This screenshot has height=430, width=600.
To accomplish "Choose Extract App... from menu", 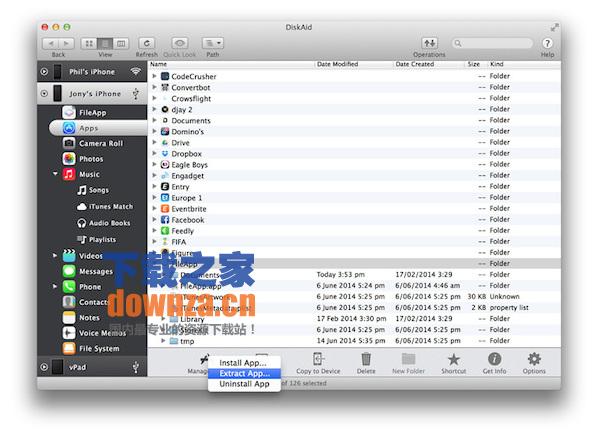I will coord(244,373).
